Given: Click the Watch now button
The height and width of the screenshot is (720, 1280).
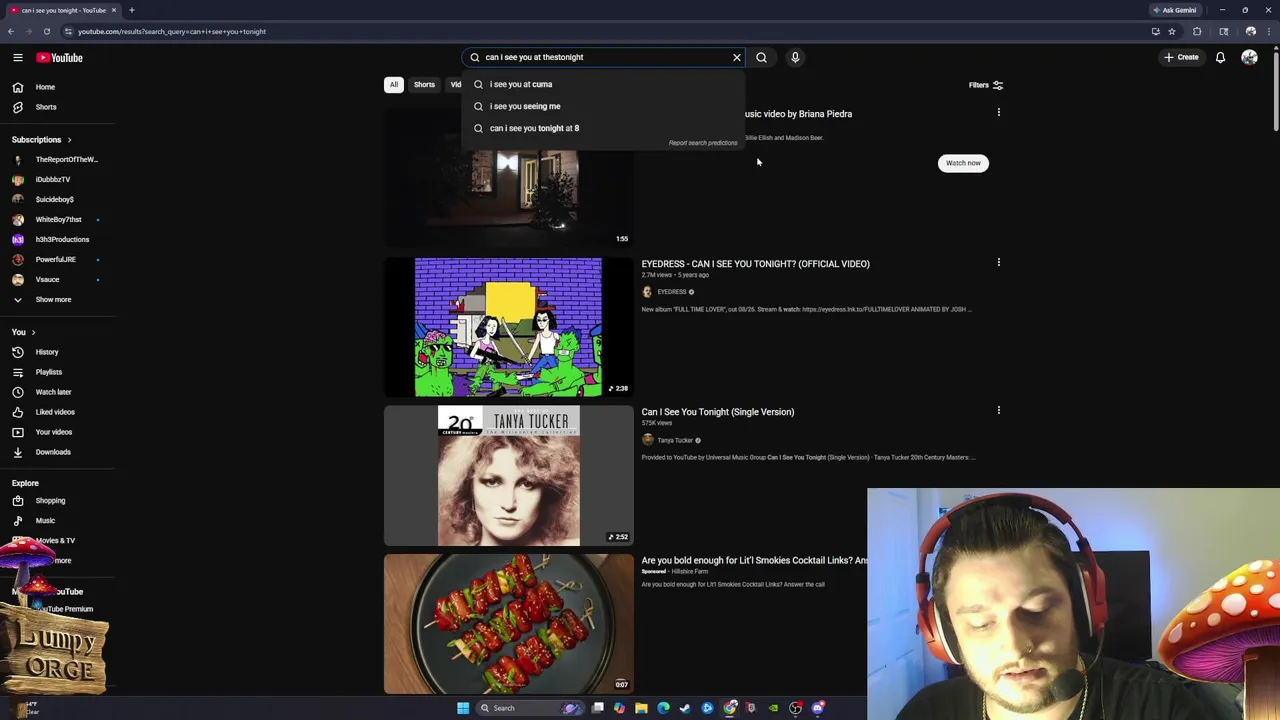Looking at the screenshot, I should [963, 163].
